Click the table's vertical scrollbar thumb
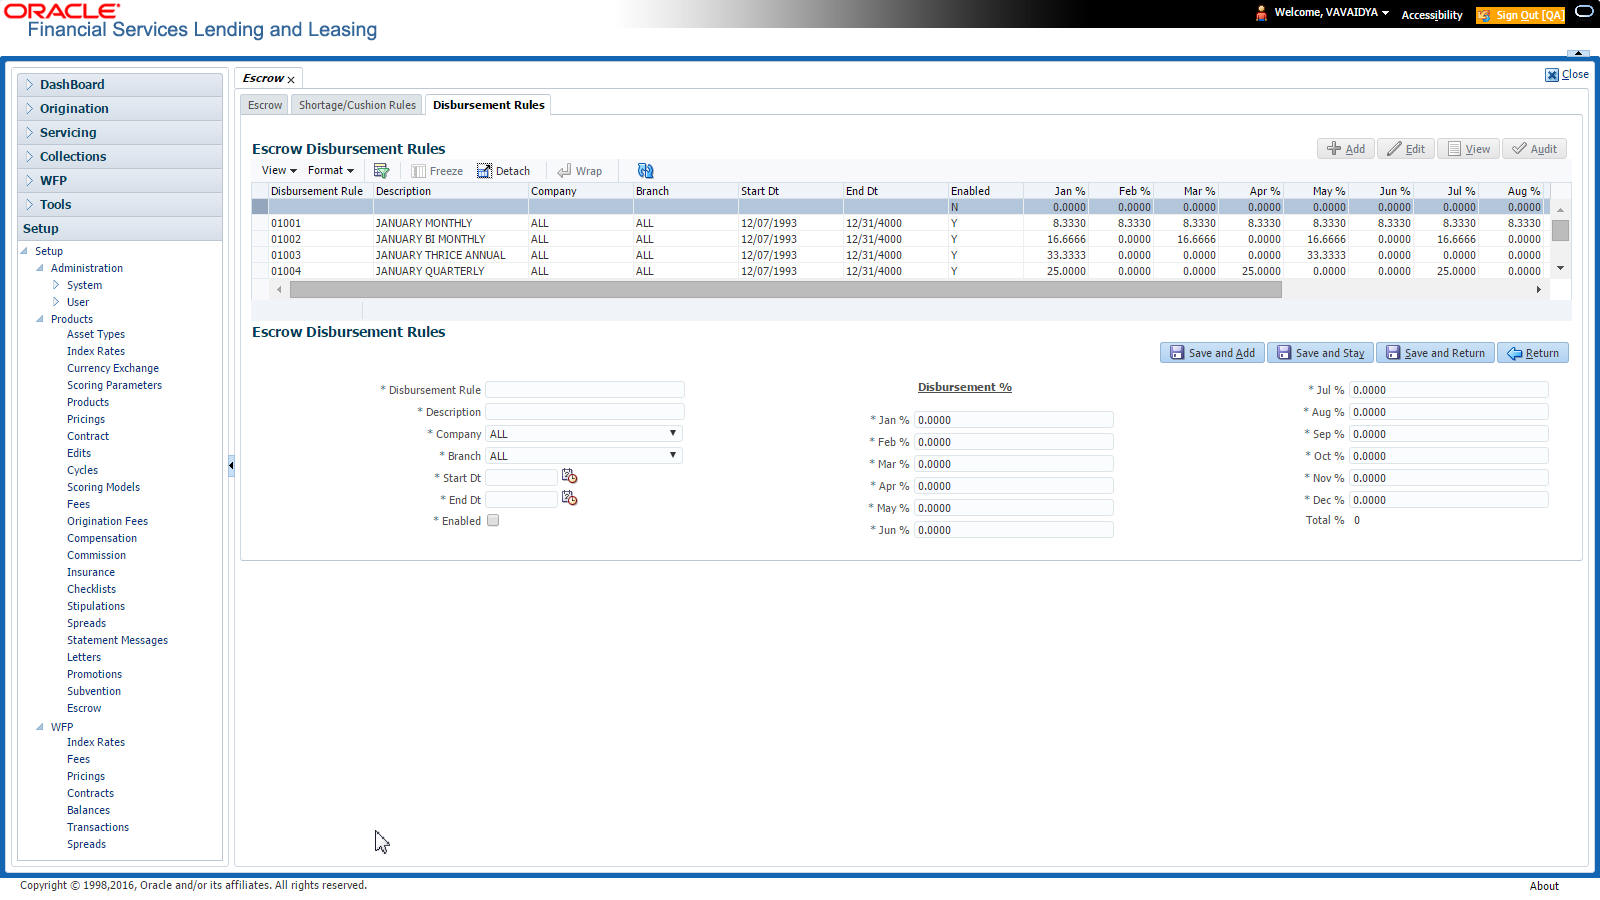The image size is (1600, 900). coord(1560,230)
